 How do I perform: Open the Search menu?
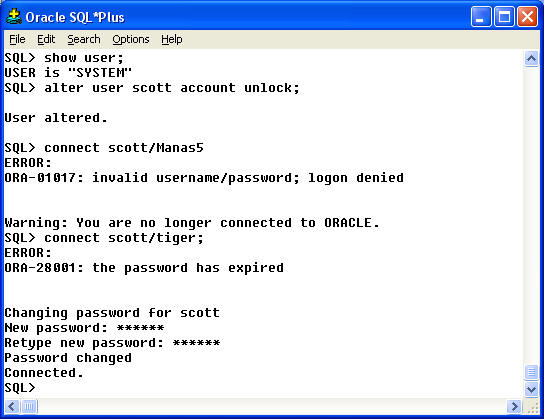click(84, 39)
